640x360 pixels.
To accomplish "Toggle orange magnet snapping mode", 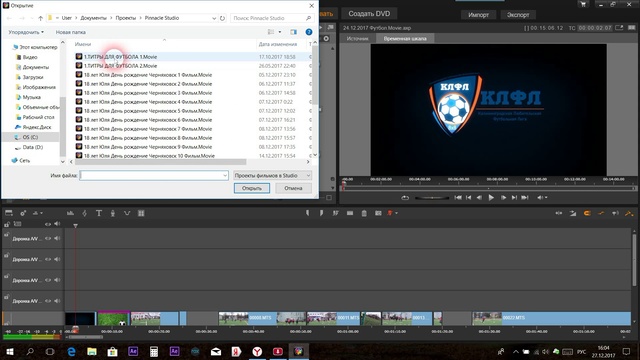I will 587,213.
